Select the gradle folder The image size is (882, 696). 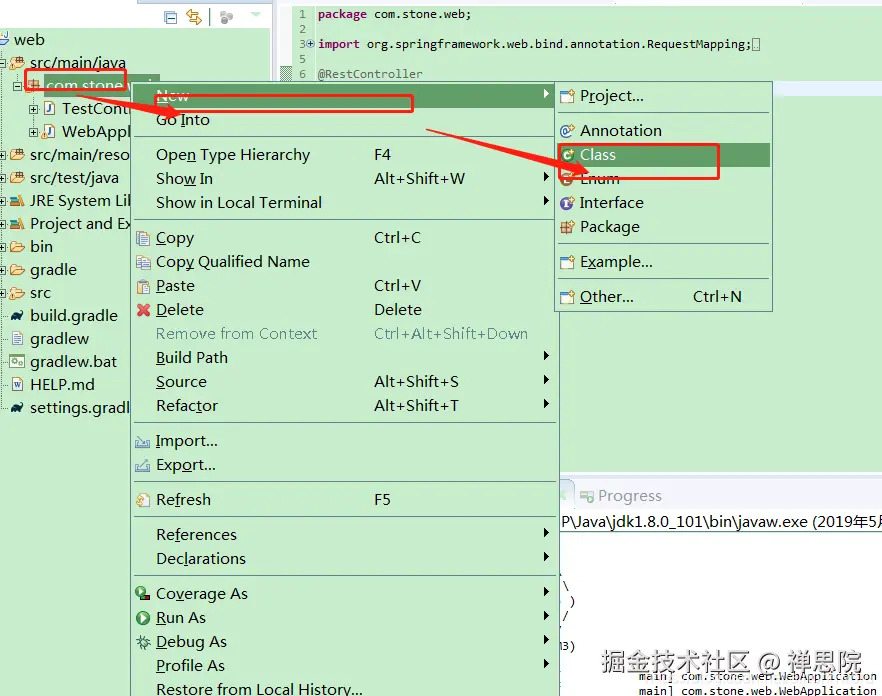coord(53,270)
